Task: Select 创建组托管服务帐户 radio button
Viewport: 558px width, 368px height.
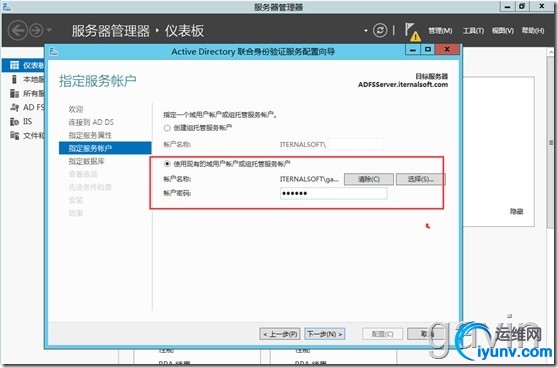Action: 167,128
